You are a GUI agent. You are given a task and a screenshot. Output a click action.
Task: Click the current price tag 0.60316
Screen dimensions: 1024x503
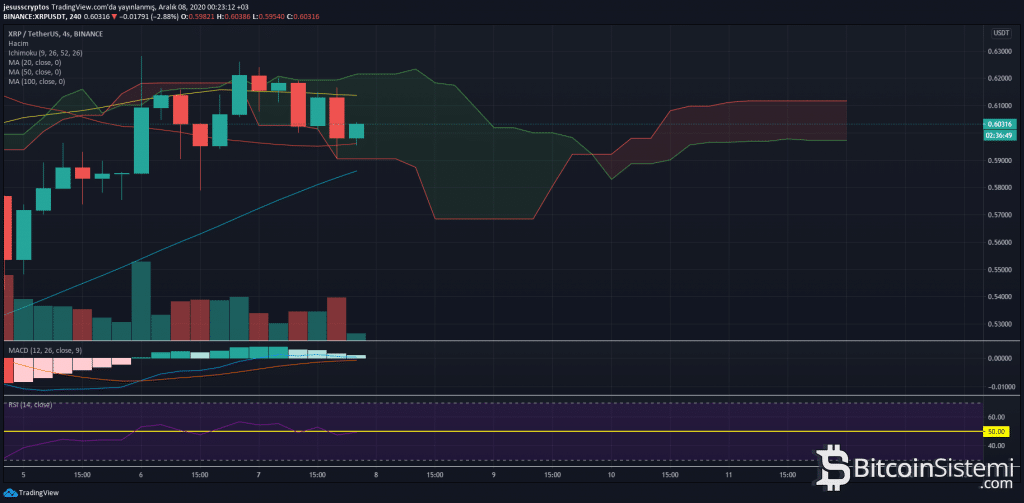pyautogui.click(x=998, y=125)
